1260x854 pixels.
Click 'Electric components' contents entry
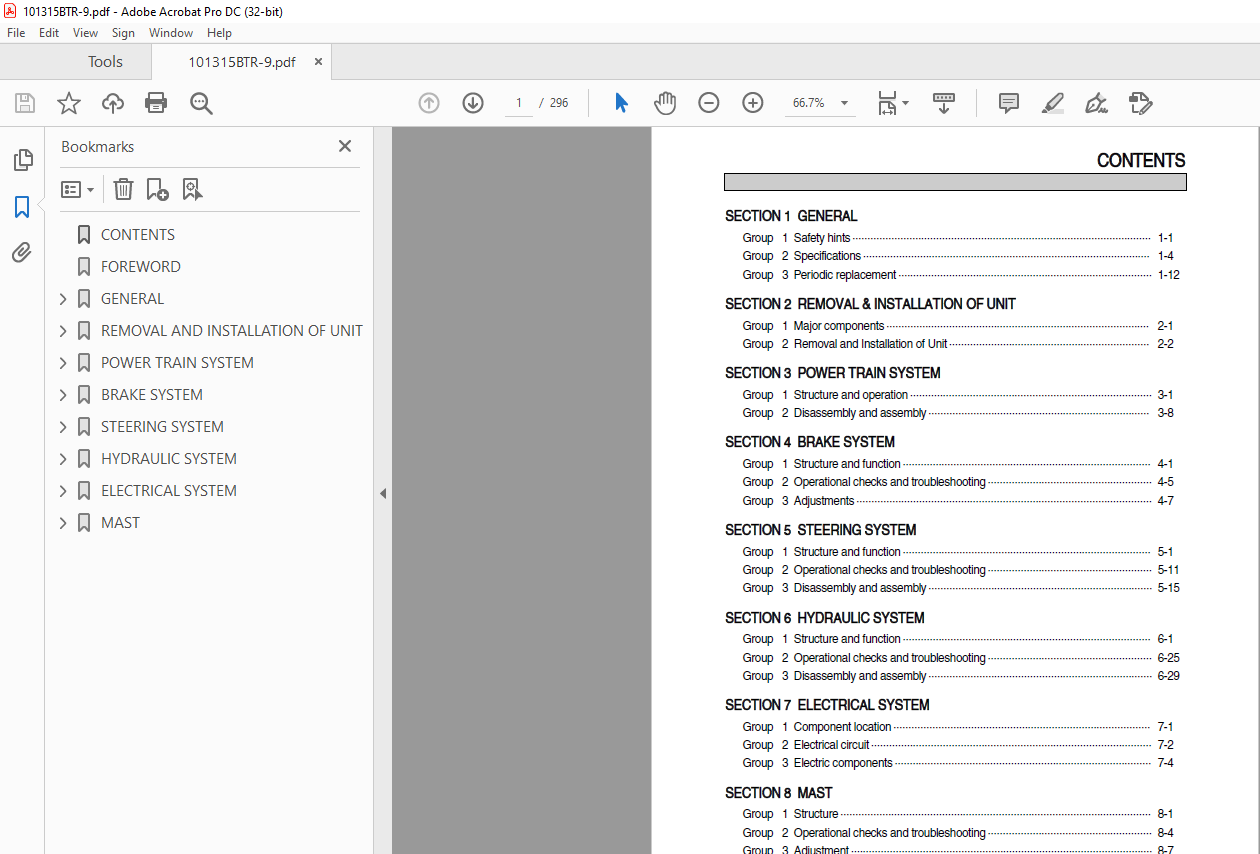tap(843, 763)
